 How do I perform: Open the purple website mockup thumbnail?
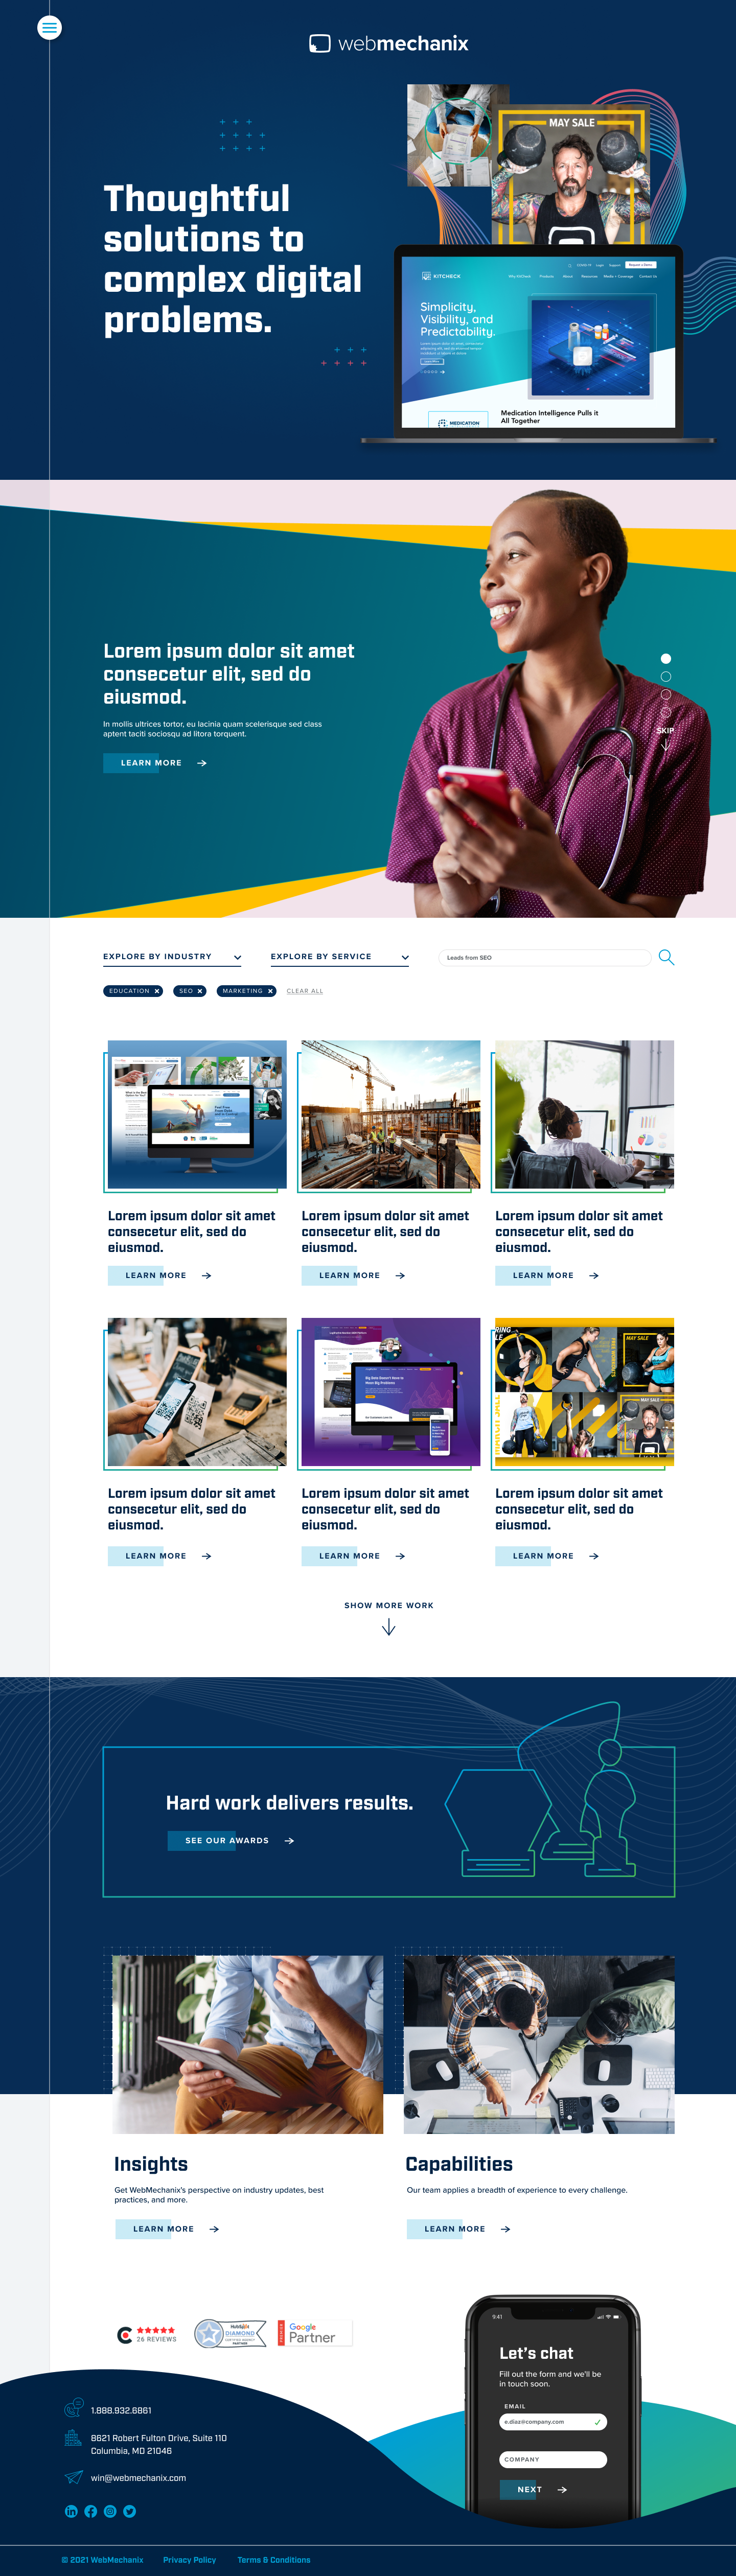click(x=391, y=1392)
